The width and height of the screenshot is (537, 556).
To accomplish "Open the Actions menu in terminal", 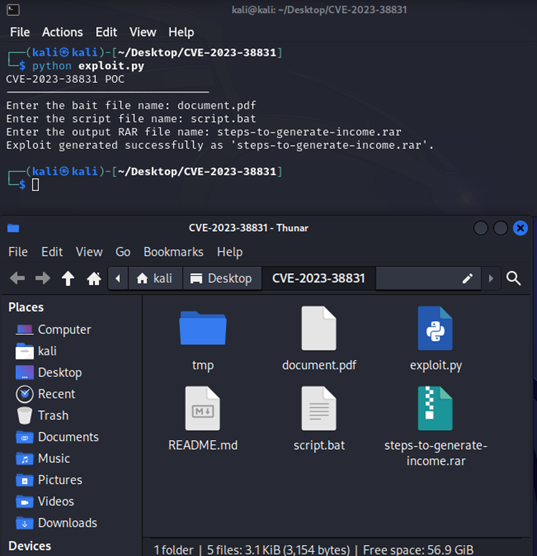I will coord(62,32).
